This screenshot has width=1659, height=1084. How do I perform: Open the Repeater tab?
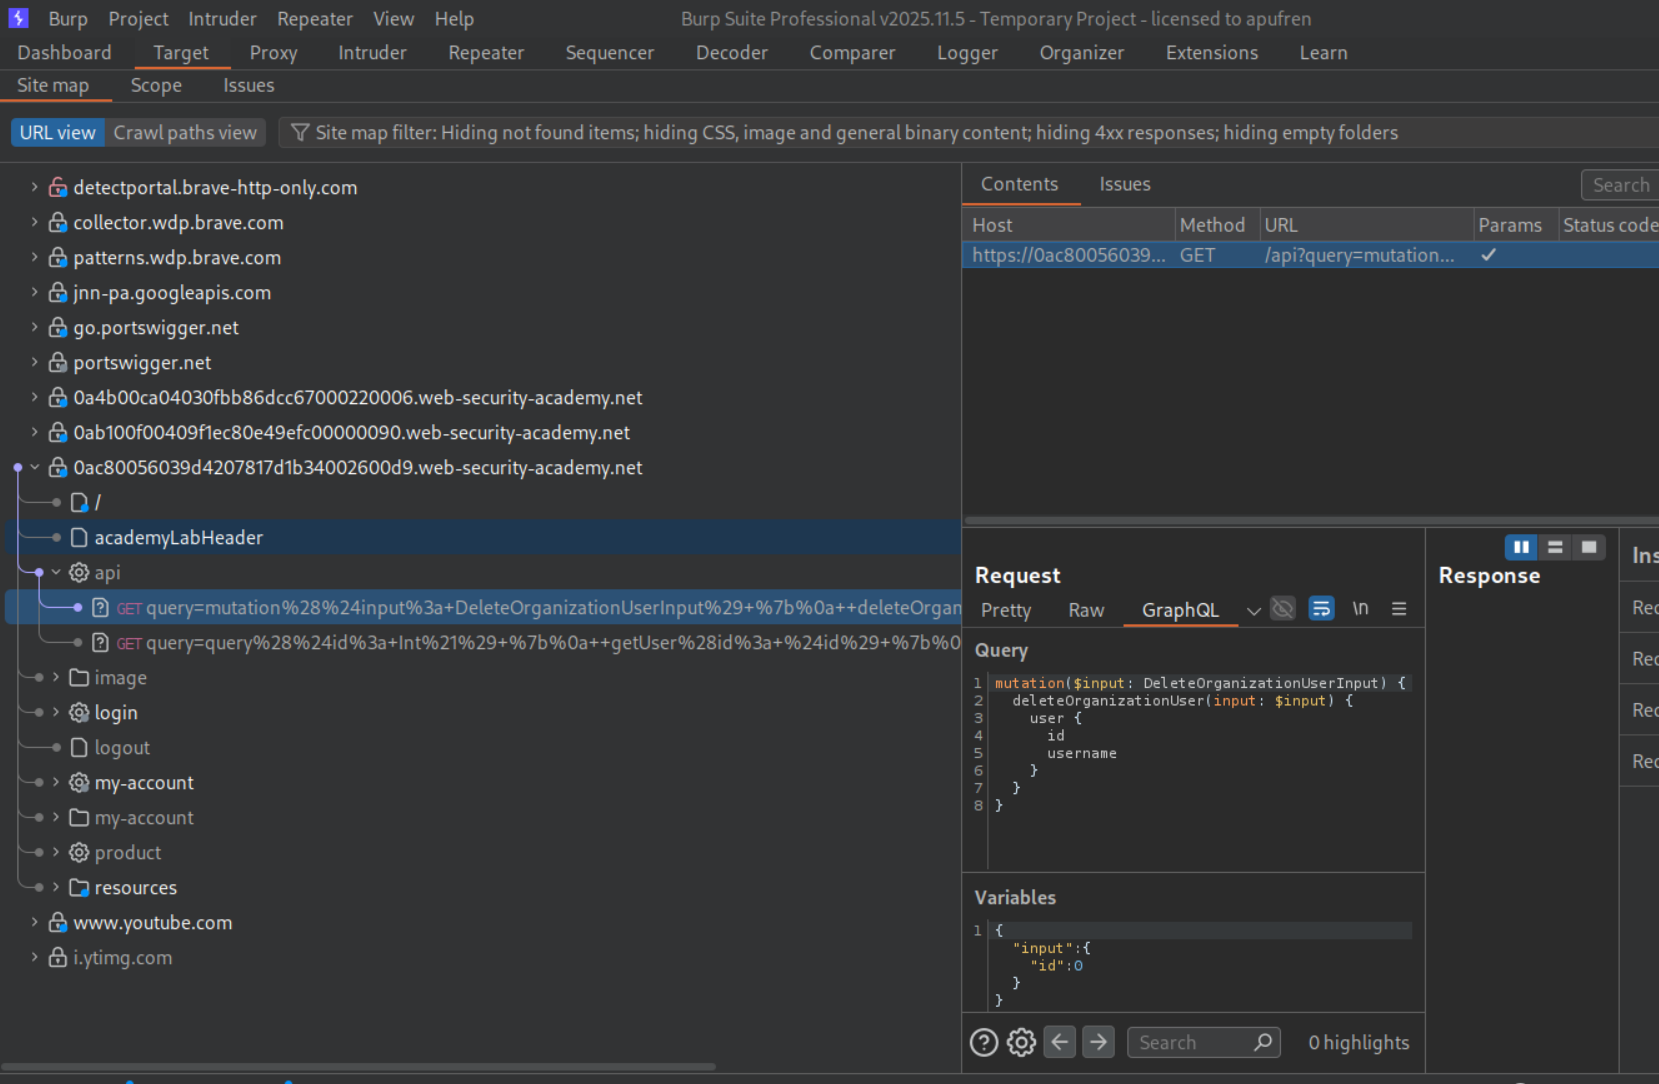pyautogui.click(x=485, y=53)
